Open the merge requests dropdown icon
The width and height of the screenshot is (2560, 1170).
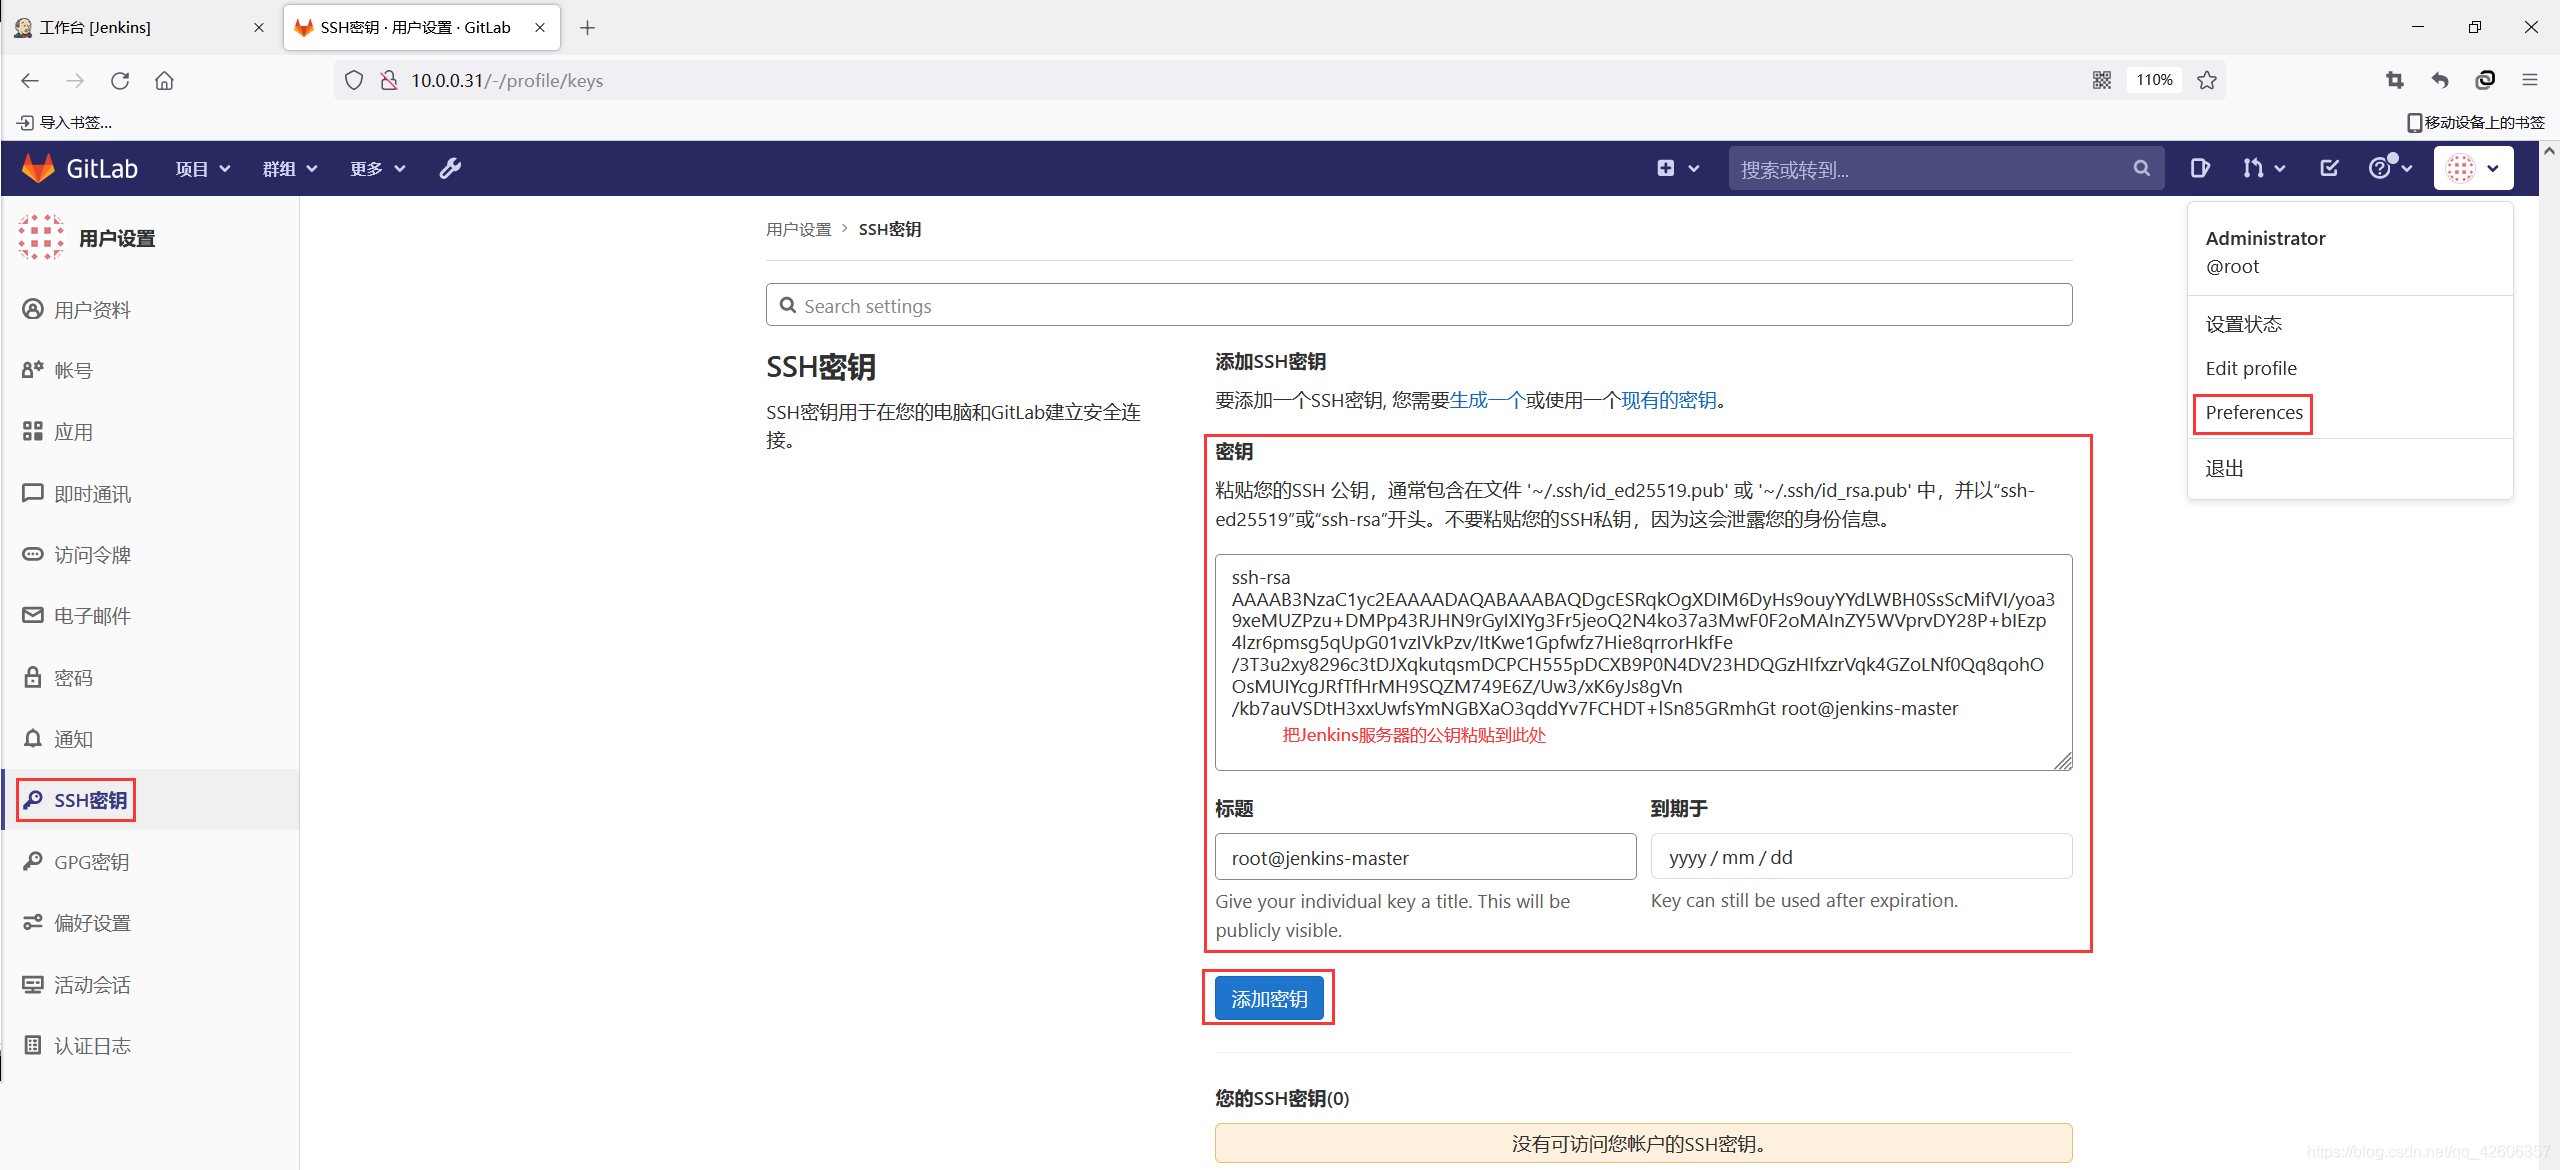click(x=2264, y=168)
